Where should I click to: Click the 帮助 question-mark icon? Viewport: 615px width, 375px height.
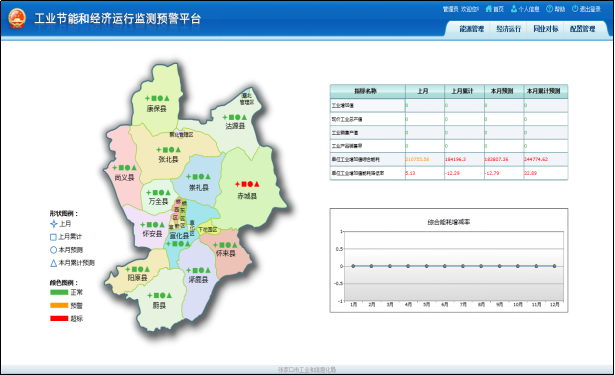549,9
